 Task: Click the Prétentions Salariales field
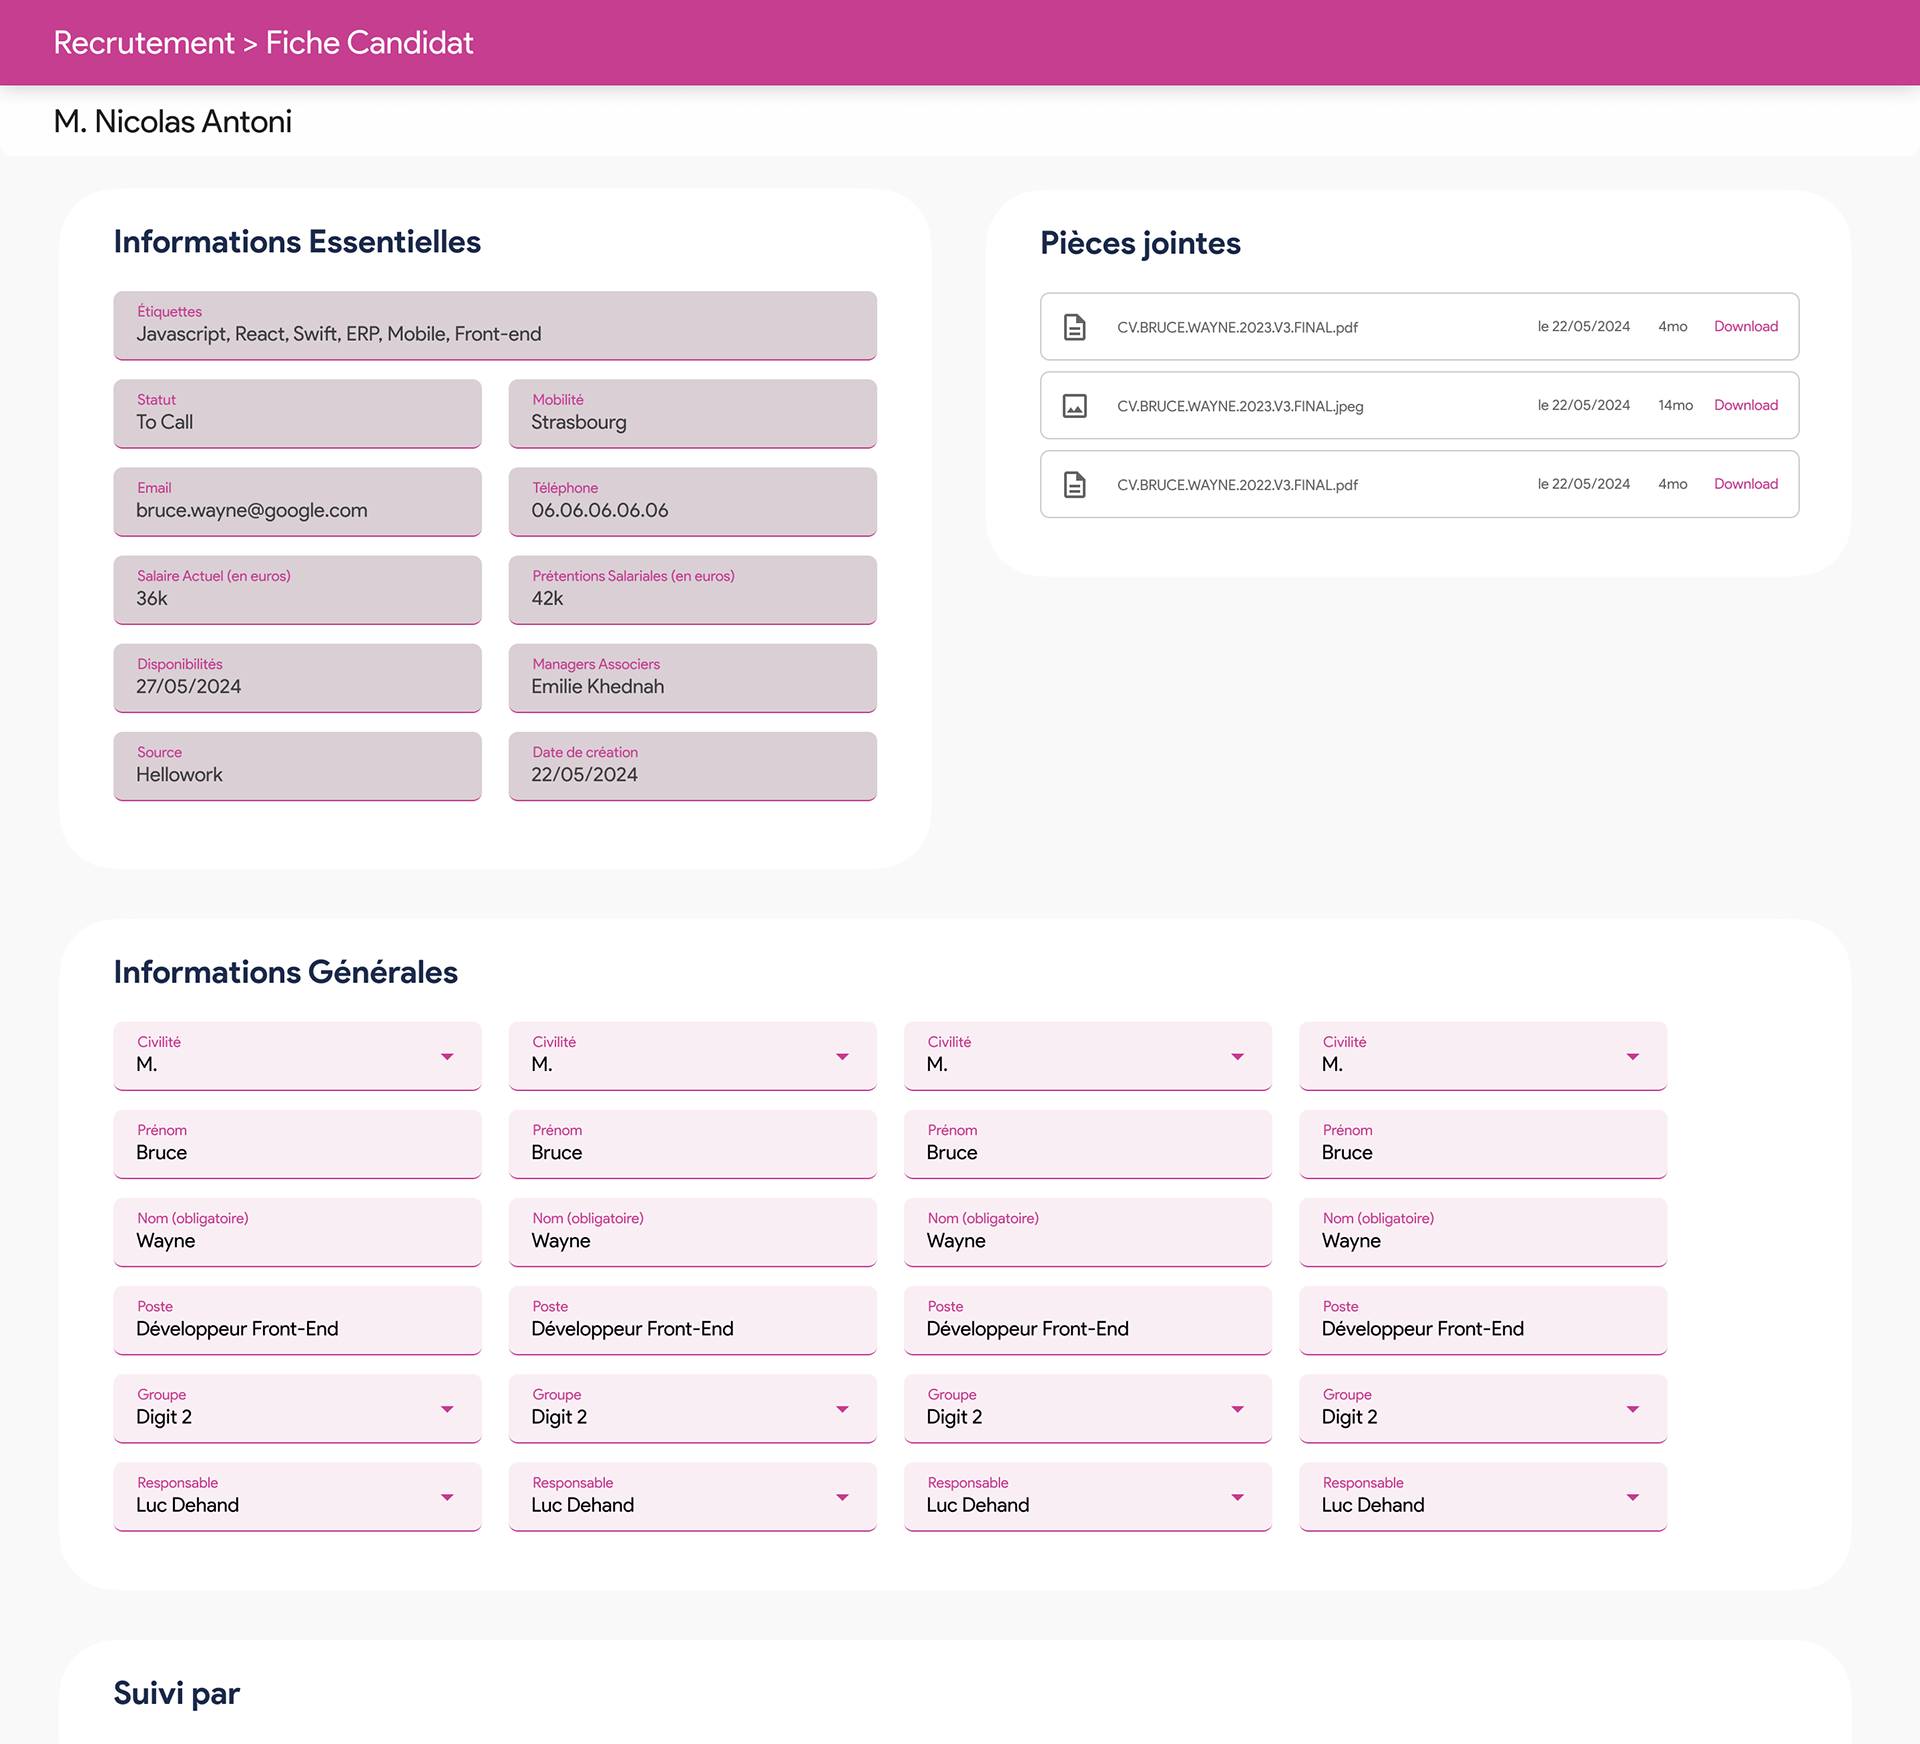coord(692,590)
